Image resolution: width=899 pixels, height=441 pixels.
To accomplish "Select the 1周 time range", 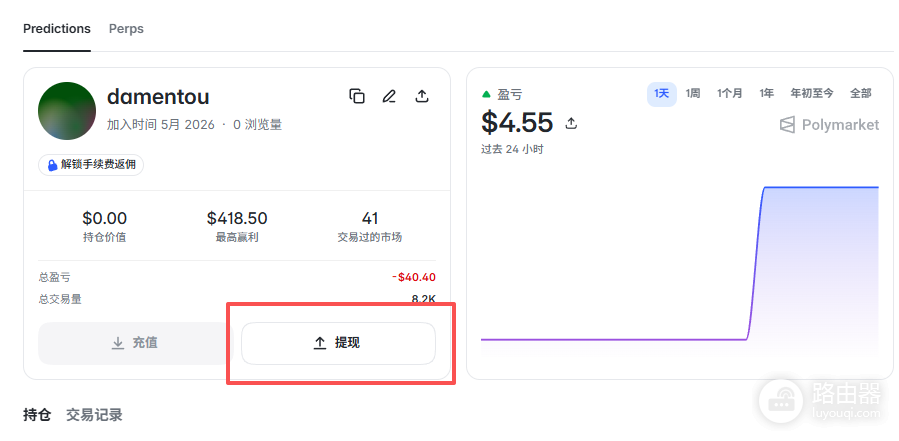I will click(693, 93).
